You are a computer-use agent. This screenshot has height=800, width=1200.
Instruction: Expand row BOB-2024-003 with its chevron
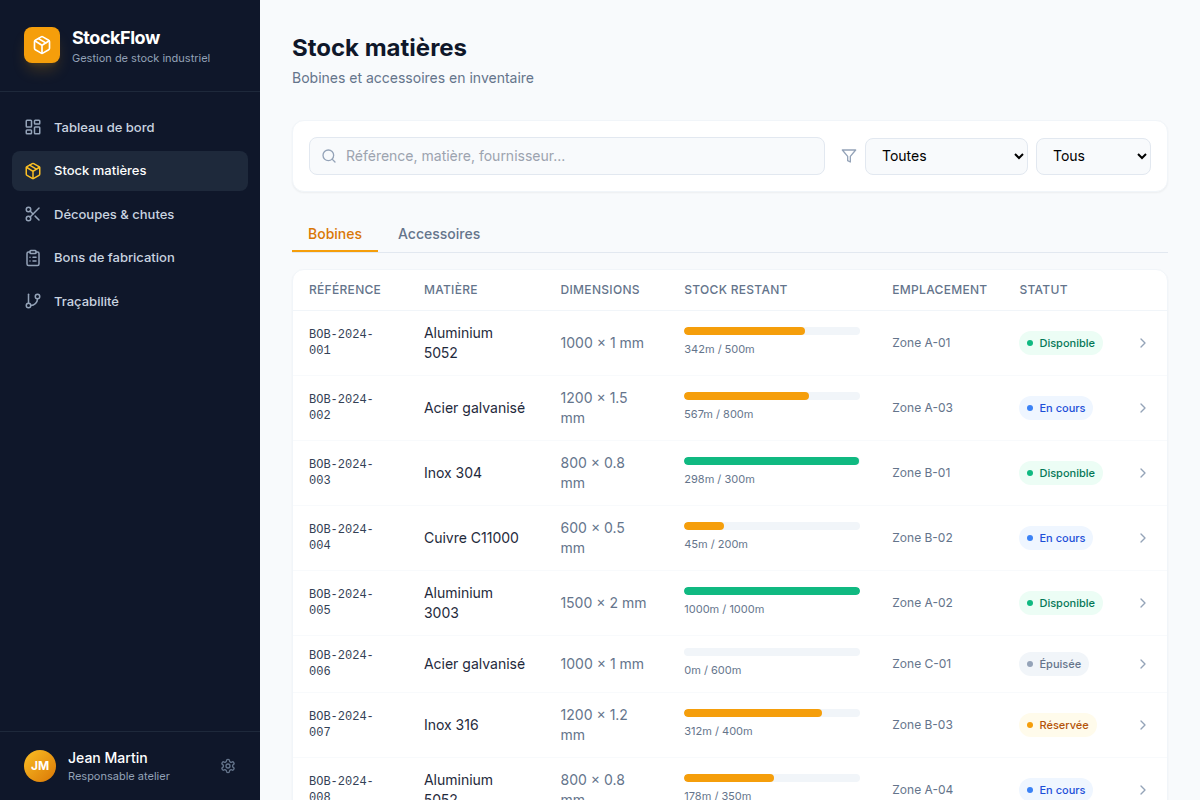pyautogui.click(x=1143, y=473)
